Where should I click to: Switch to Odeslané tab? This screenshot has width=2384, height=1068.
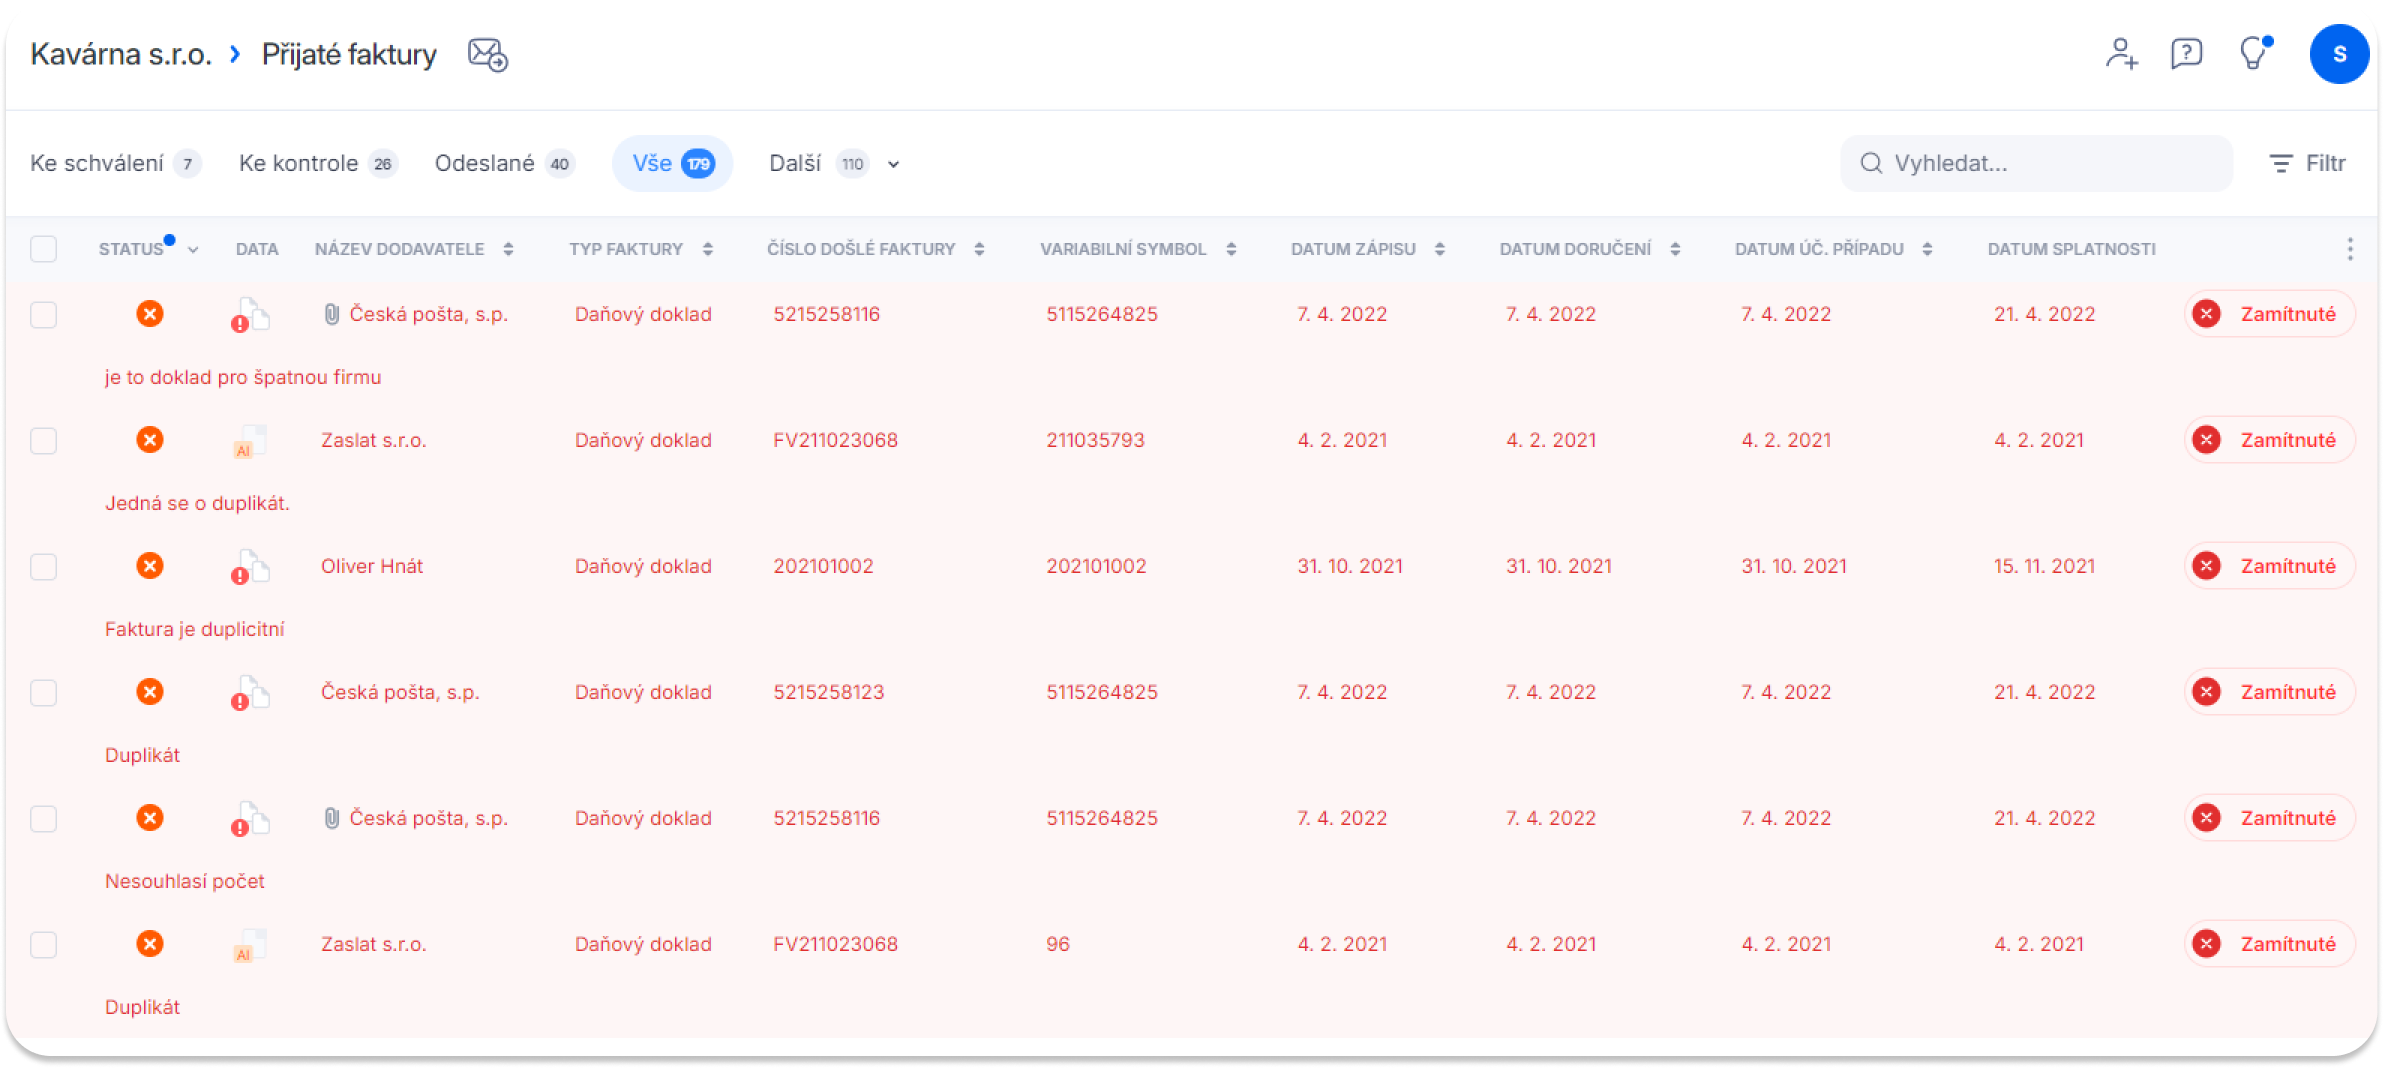[x=504, y=163]
